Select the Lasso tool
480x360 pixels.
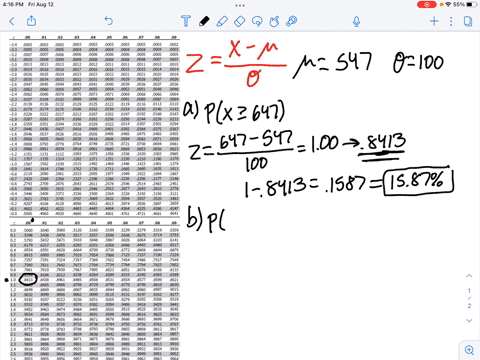(x=257, y=21)
